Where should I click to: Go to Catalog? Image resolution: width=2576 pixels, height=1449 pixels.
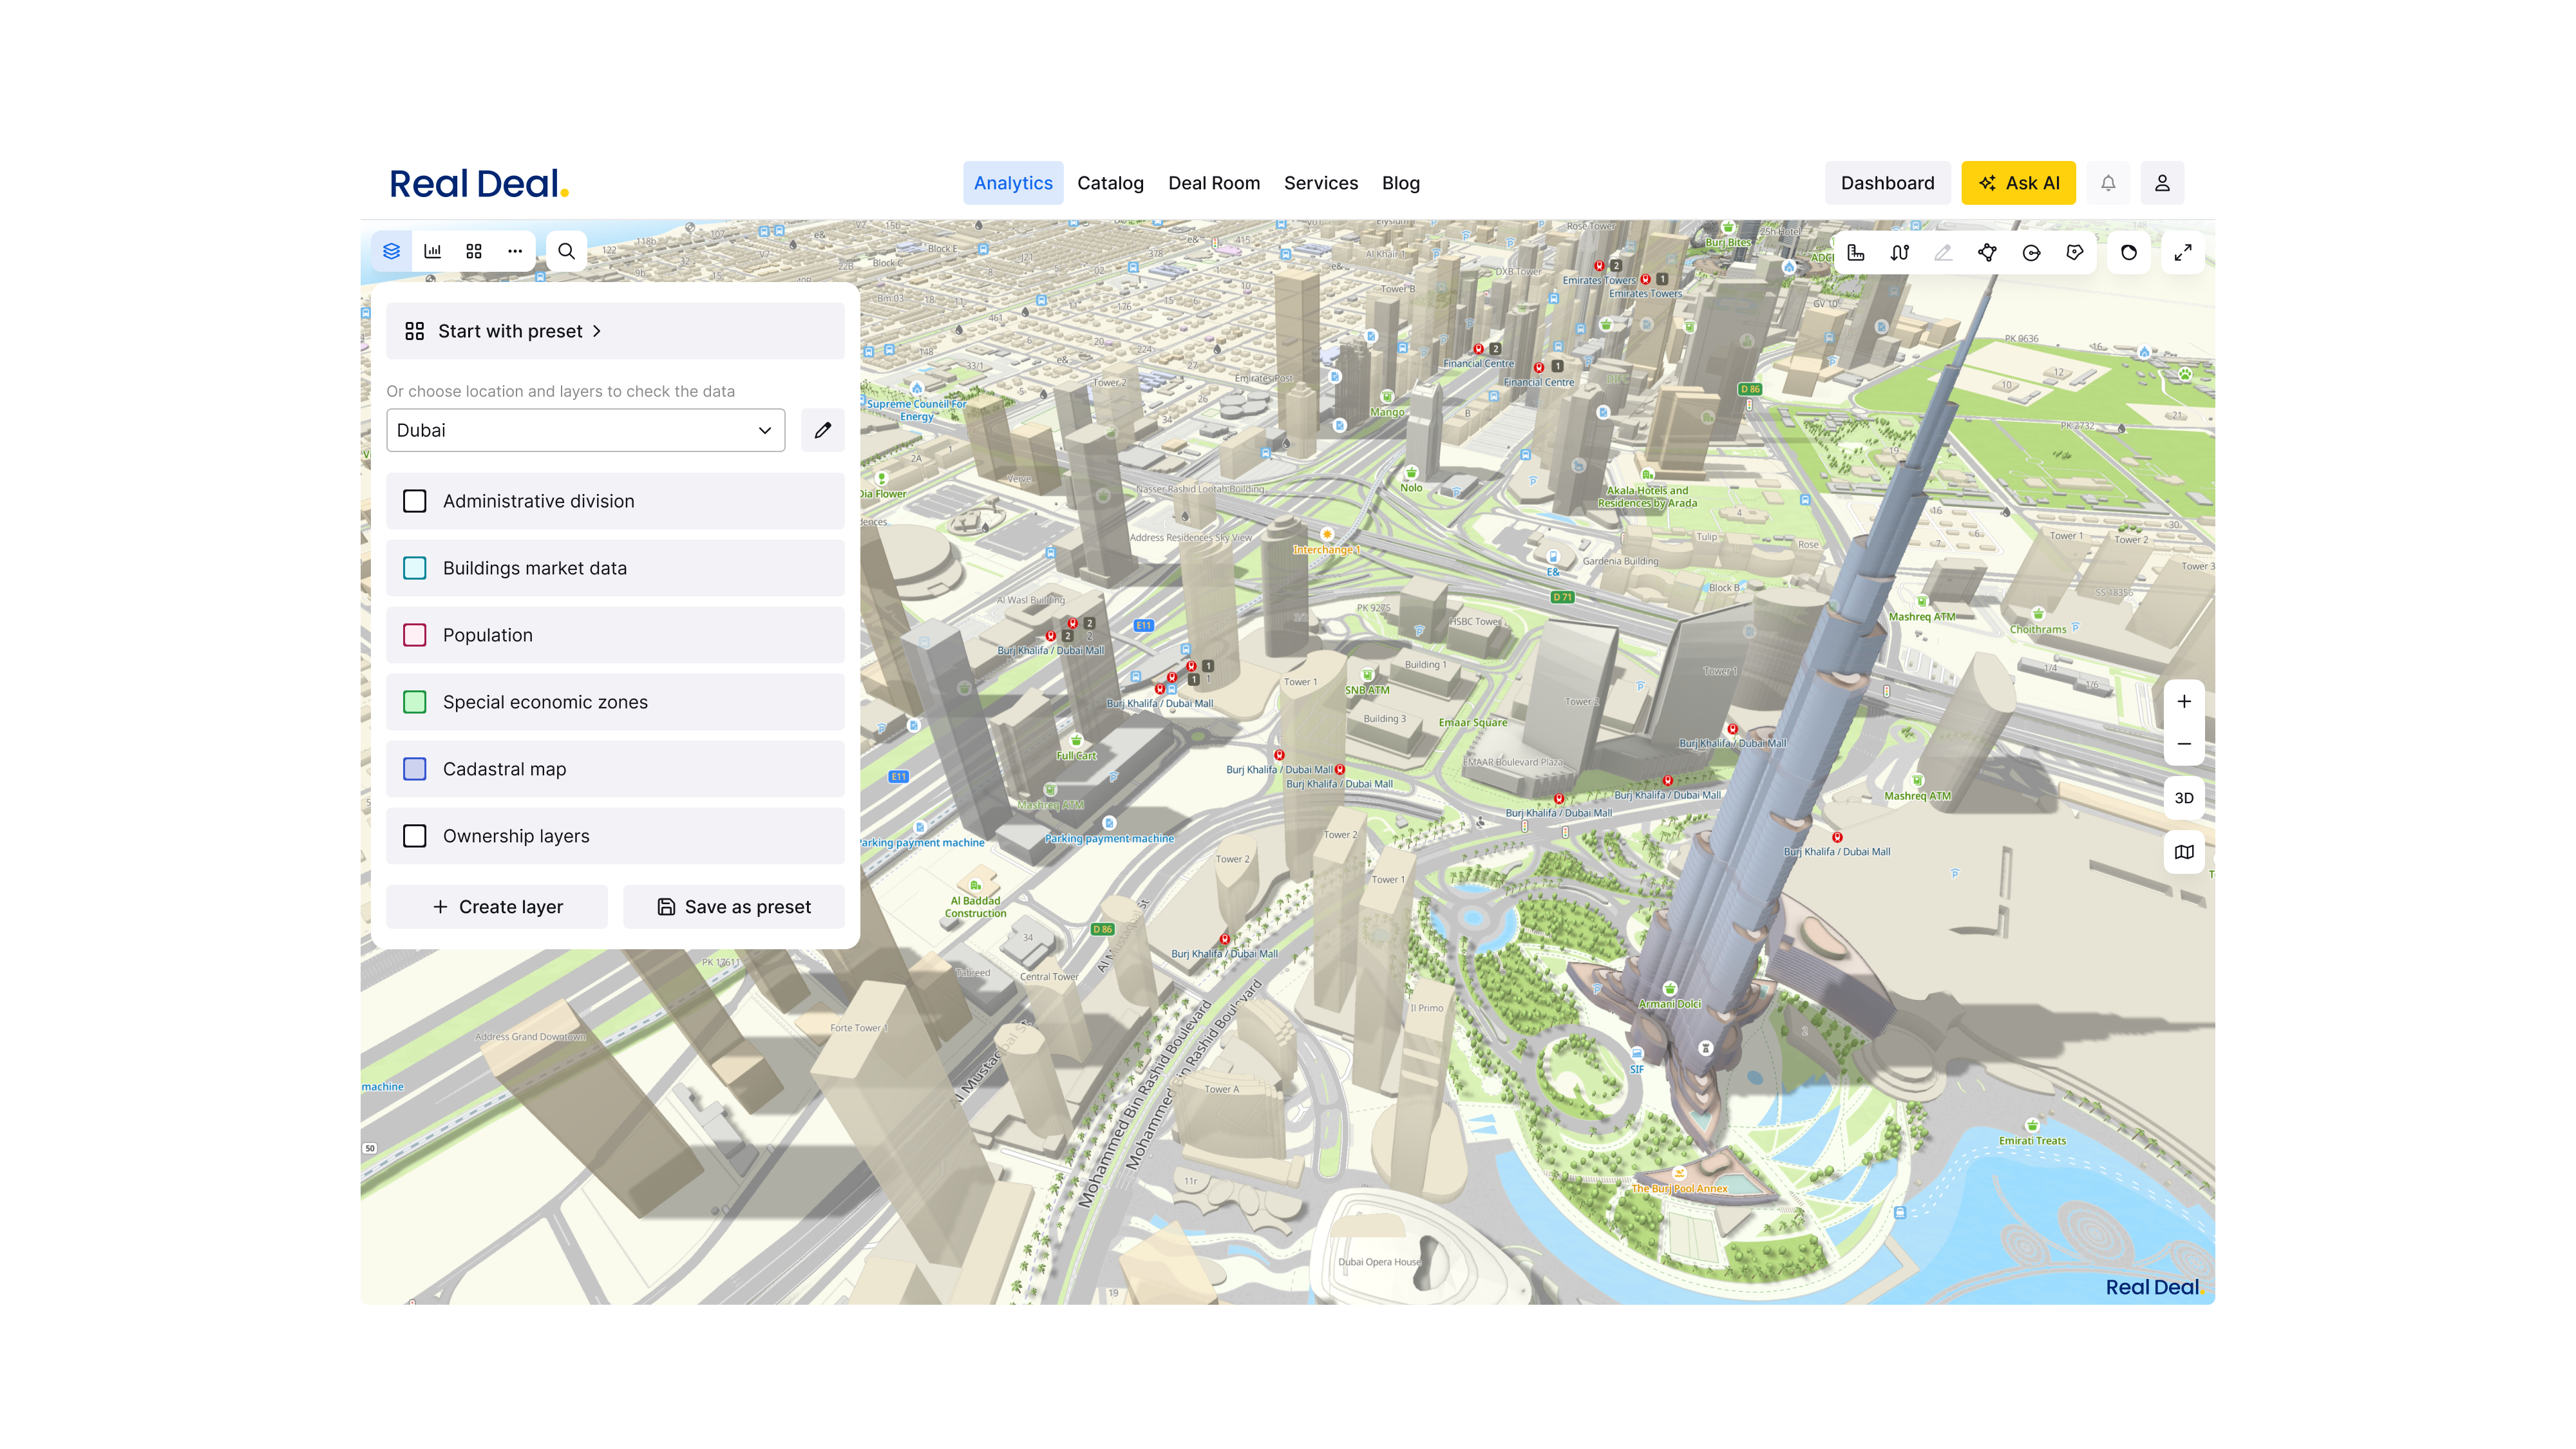[1110, 183]
